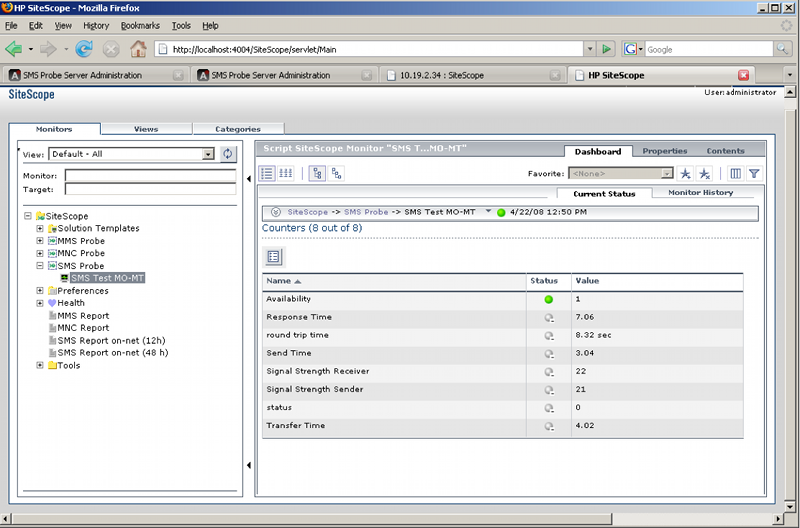Screen dimensions: 800x528
Task: Open the URL history dropdown arrow
Action: point(590,49)
